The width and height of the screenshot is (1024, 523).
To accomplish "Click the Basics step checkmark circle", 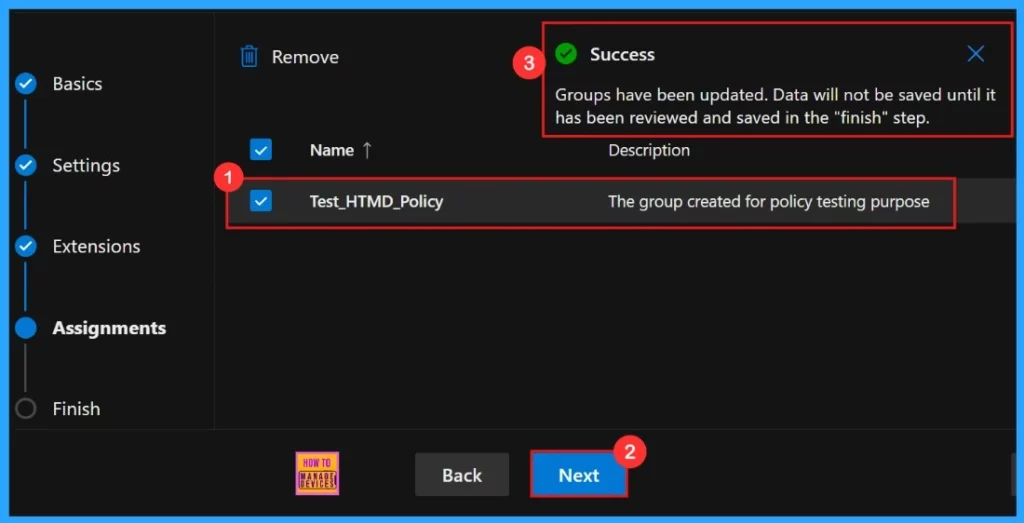I will coord(25,84).
